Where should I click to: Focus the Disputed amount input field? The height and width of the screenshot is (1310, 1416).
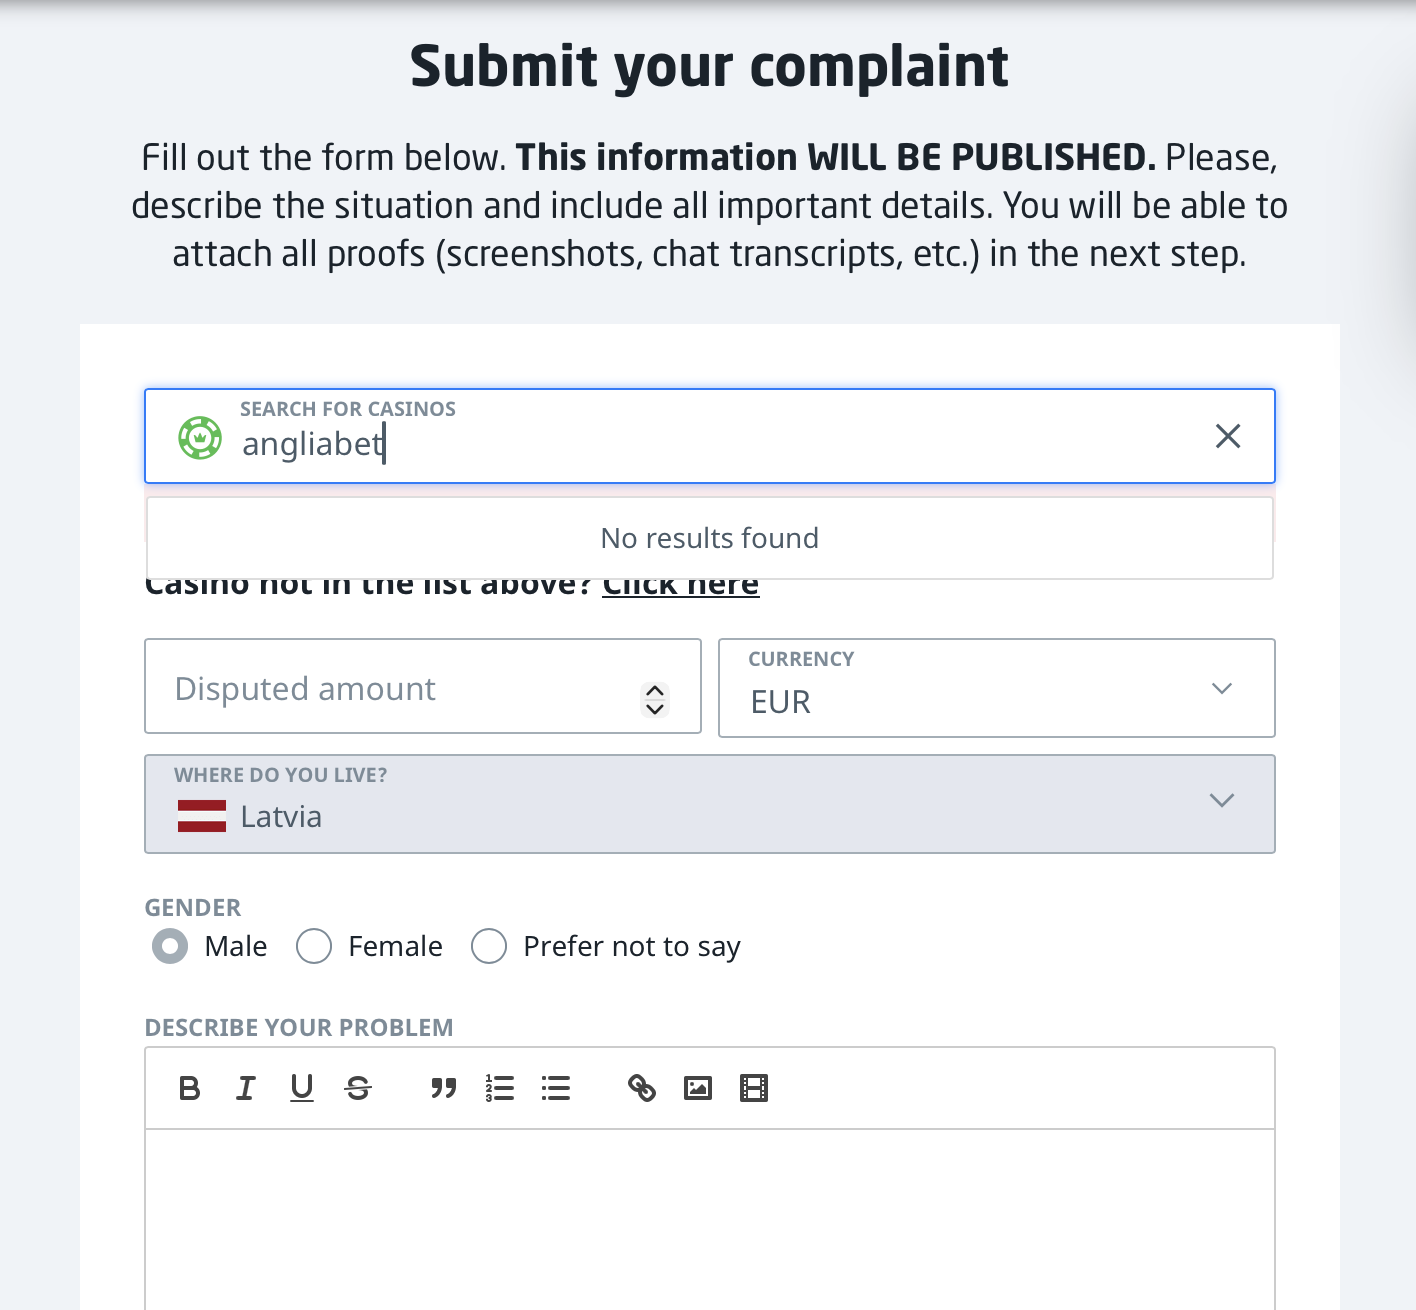coord(400,688)
